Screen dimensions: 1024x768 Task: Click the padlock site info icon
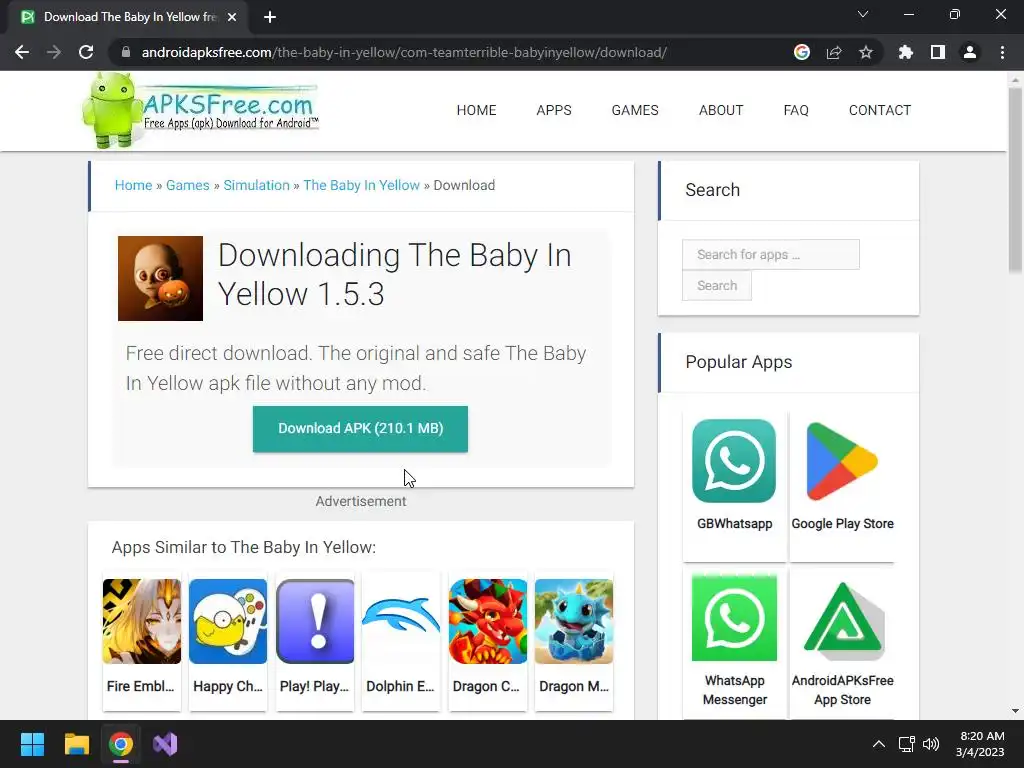(x=126, y=52)
